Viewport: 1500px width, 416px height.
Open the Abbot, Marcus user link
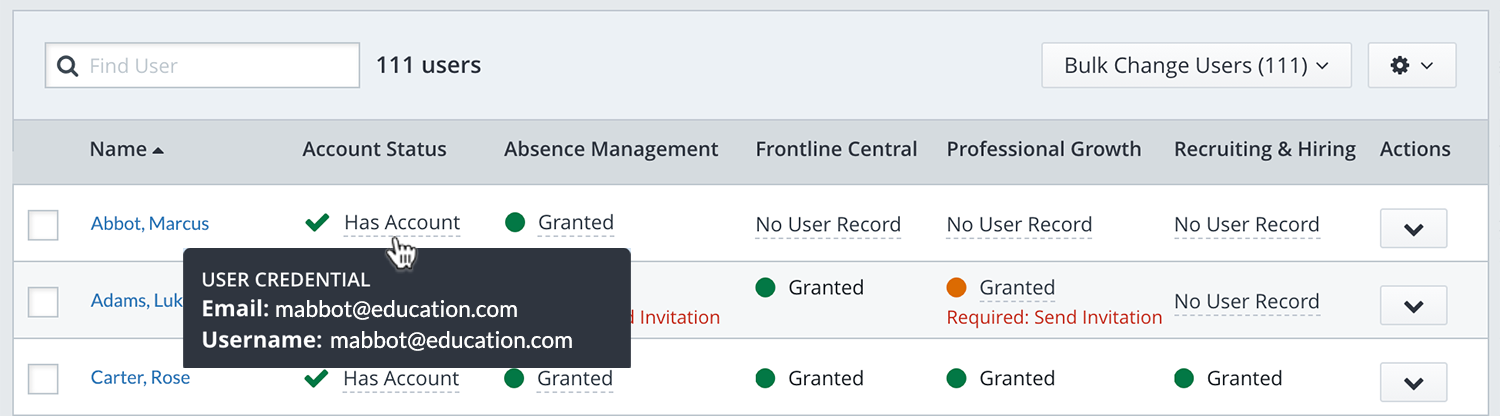point(150,224)
